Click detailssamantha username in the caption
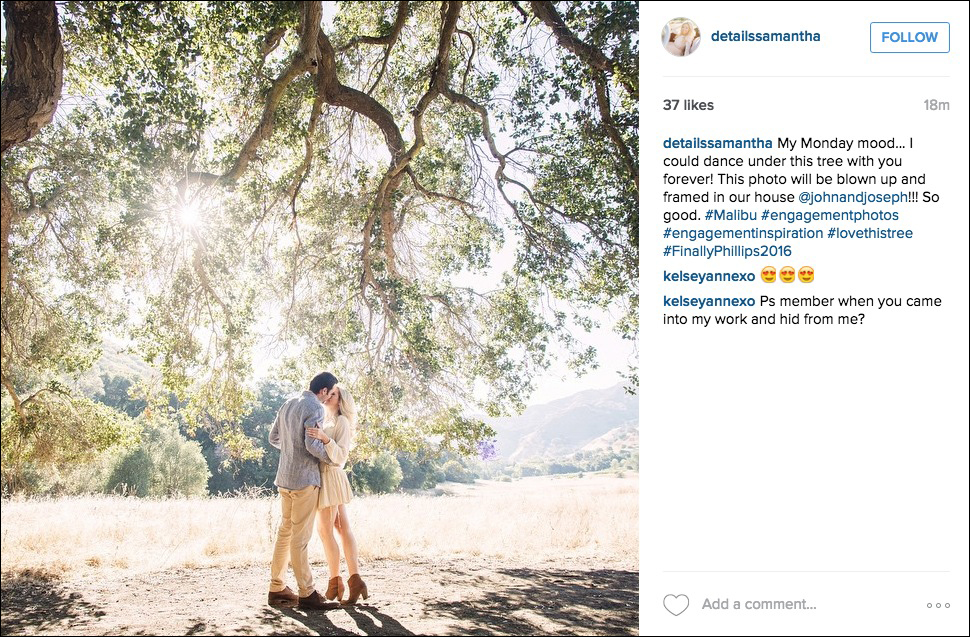The height and width of the screenshot is (637, 970). 718,143
